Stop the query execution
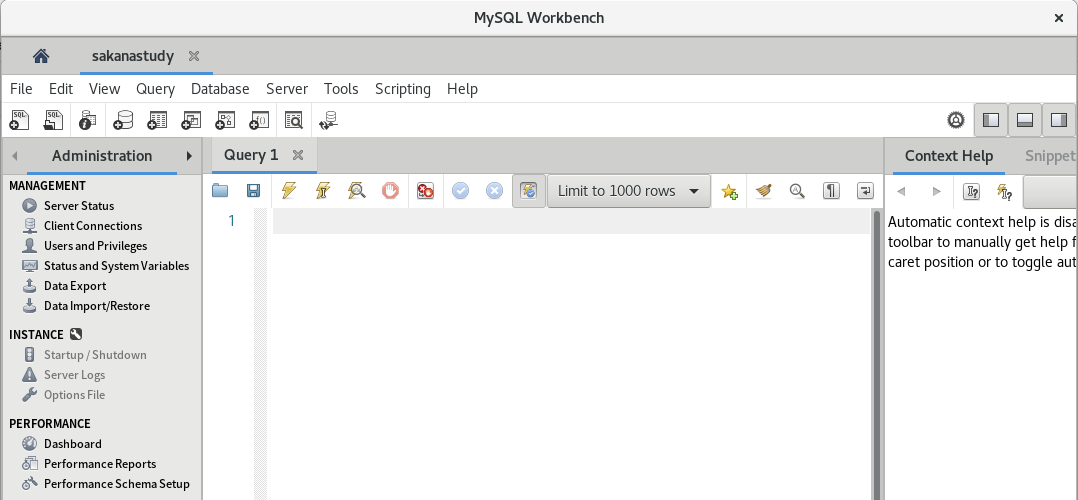Image resolution: width=1078 pixels, height=500 pixels. [390, 191]
